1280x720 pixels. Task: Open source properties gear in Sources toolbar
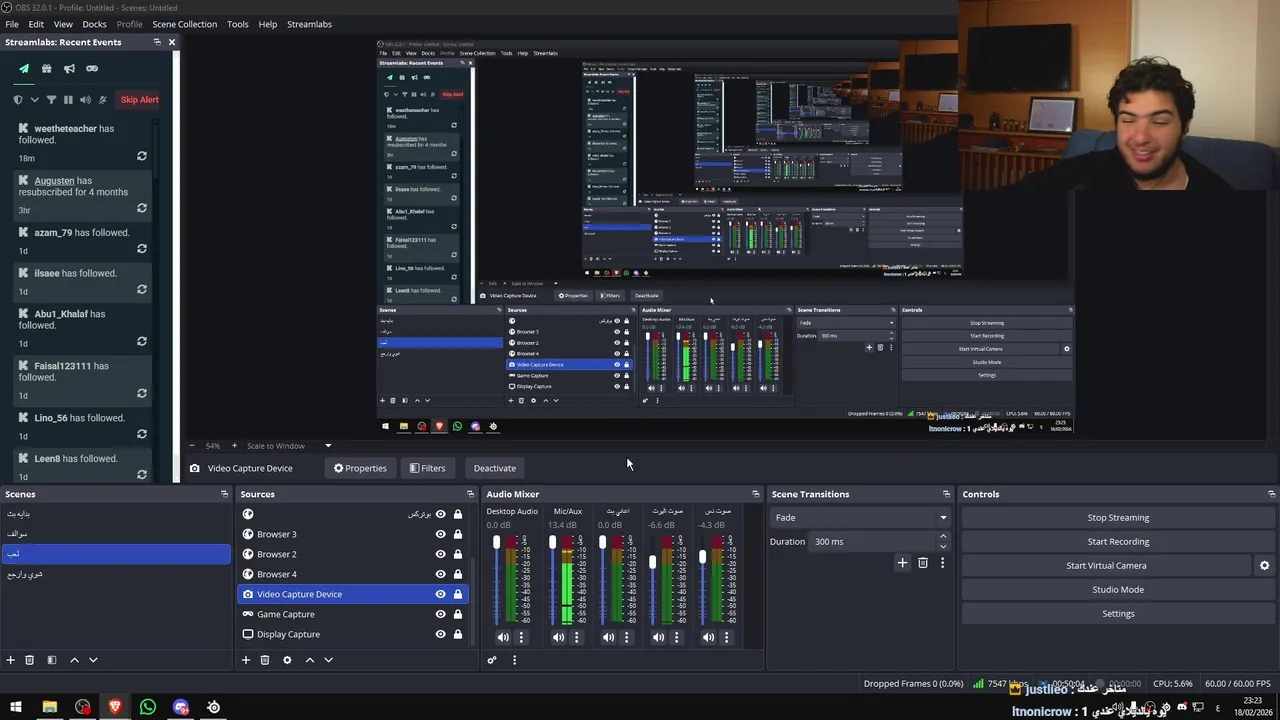coord(287,660)
